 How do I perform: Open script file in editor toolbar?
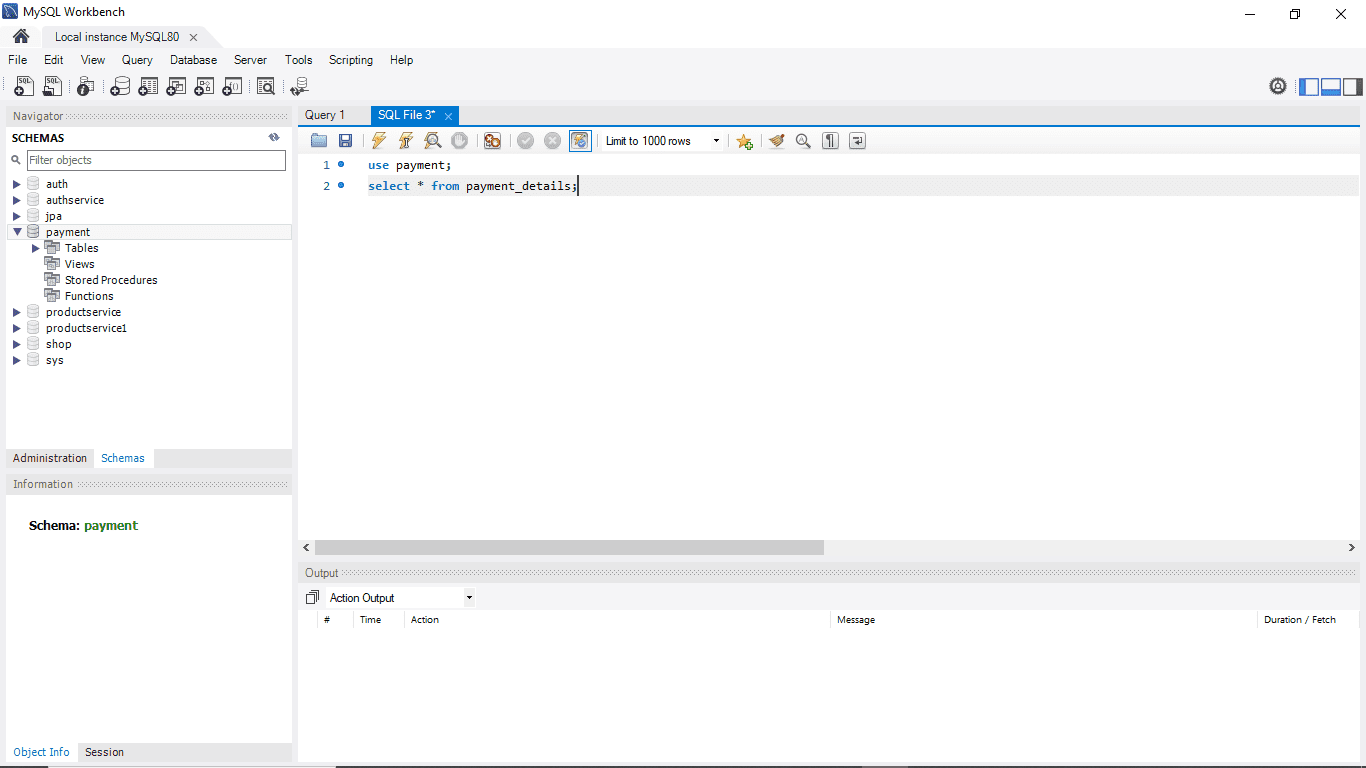[319, 141]
